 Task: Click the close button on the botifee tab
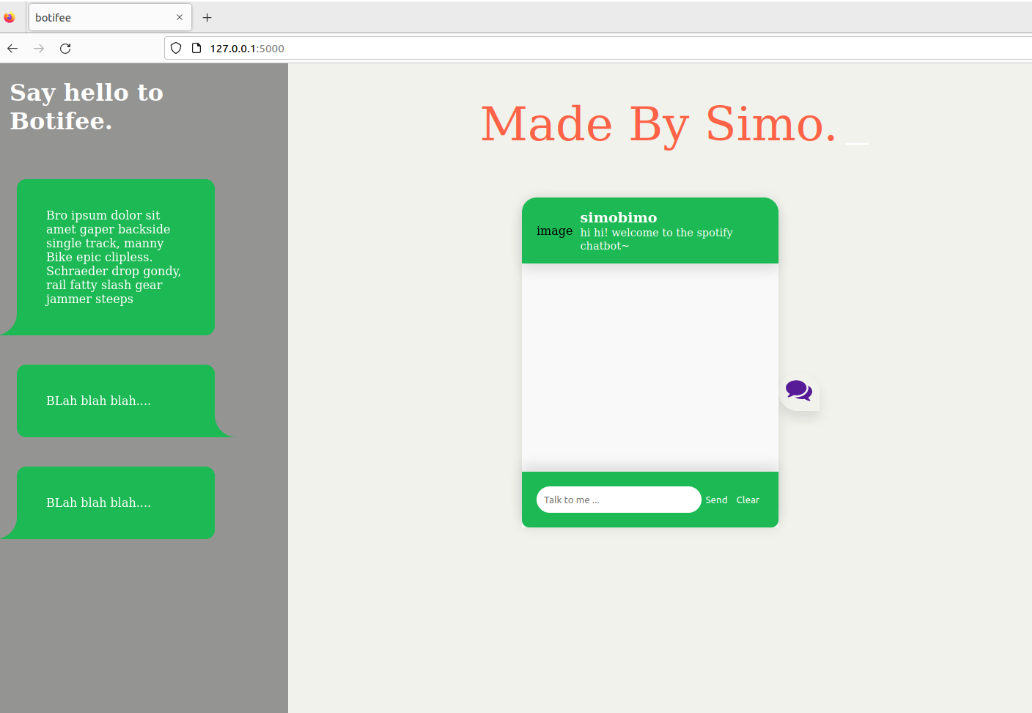[179, 17]
